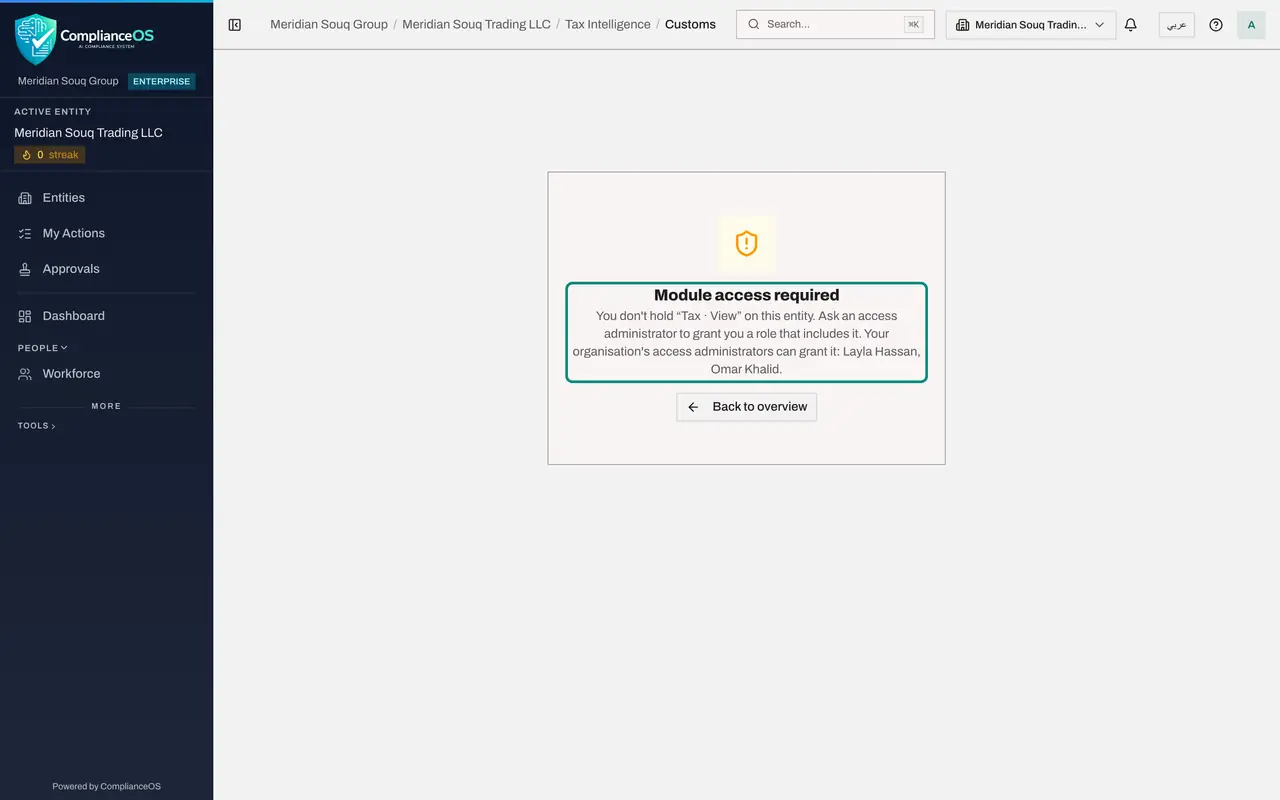
Task: Click the help question mark icon
Action: [x=1216, y=25]
